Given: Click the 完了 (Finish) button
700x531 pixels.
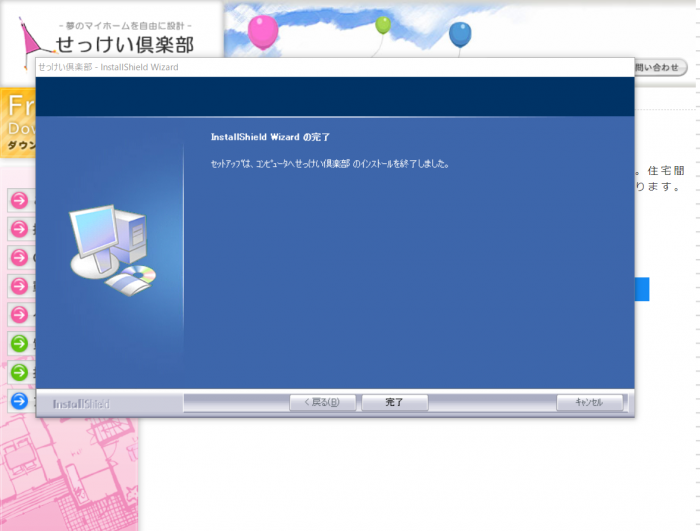Looking at the screenshot, I should click(x=395, y=402).
